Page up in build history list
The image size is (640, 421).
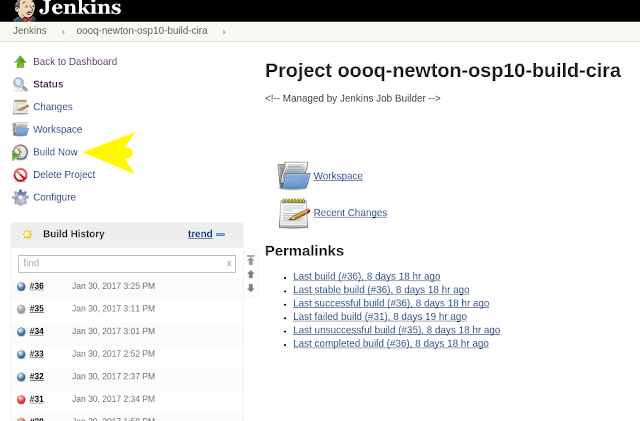click(x=251, y=274)
